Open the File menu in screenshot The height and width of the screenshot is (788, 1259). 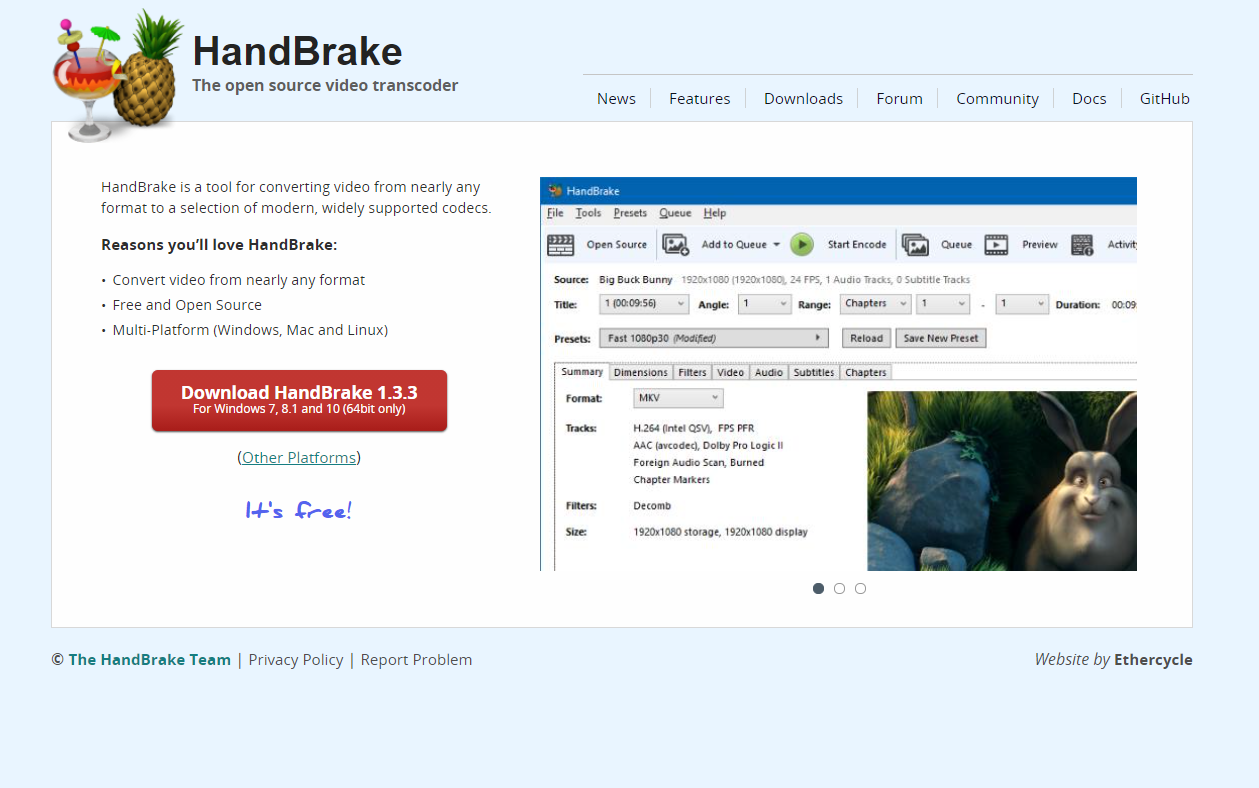[555, 213]
